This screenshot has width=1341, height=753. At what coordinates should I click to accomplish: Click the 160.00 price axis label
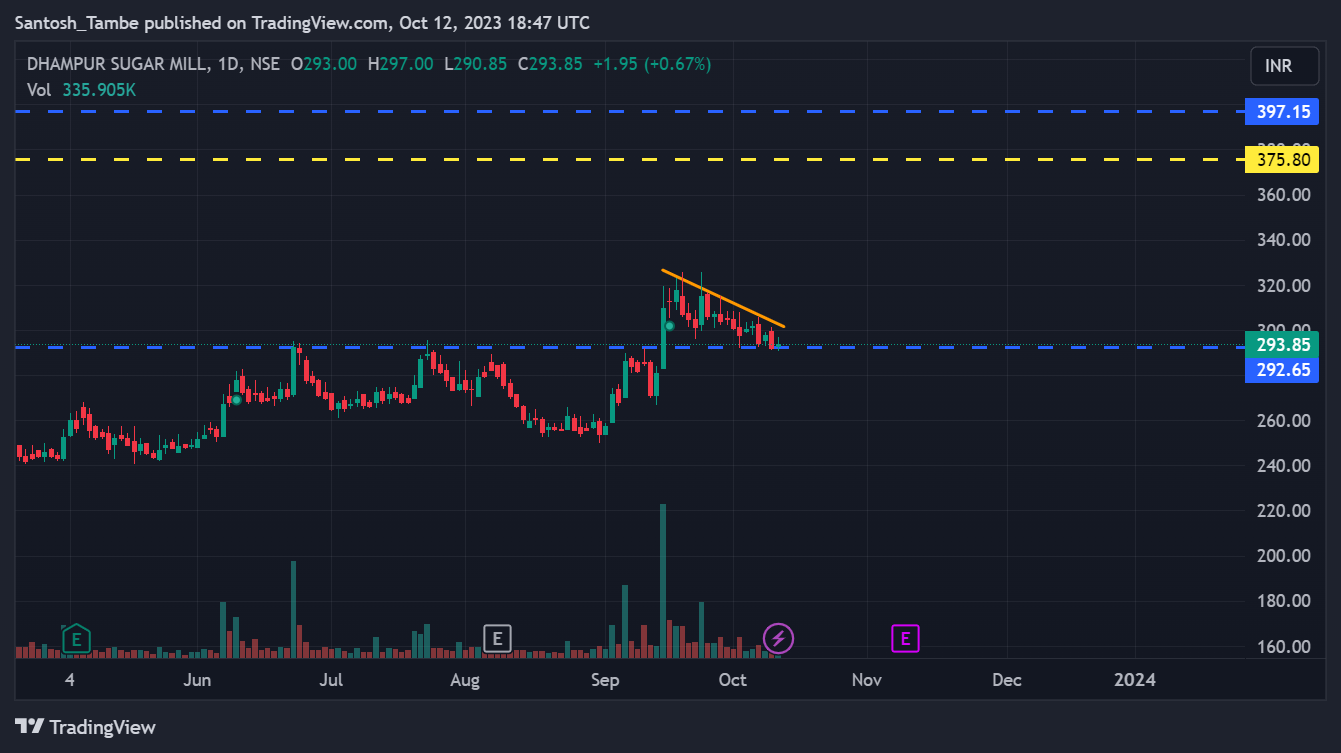(x=1283, y=646)
